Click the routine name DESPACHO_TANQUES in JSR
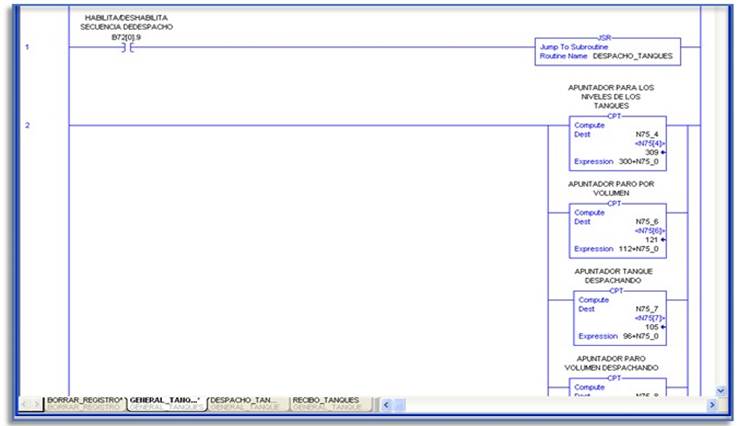 [633, 56]
